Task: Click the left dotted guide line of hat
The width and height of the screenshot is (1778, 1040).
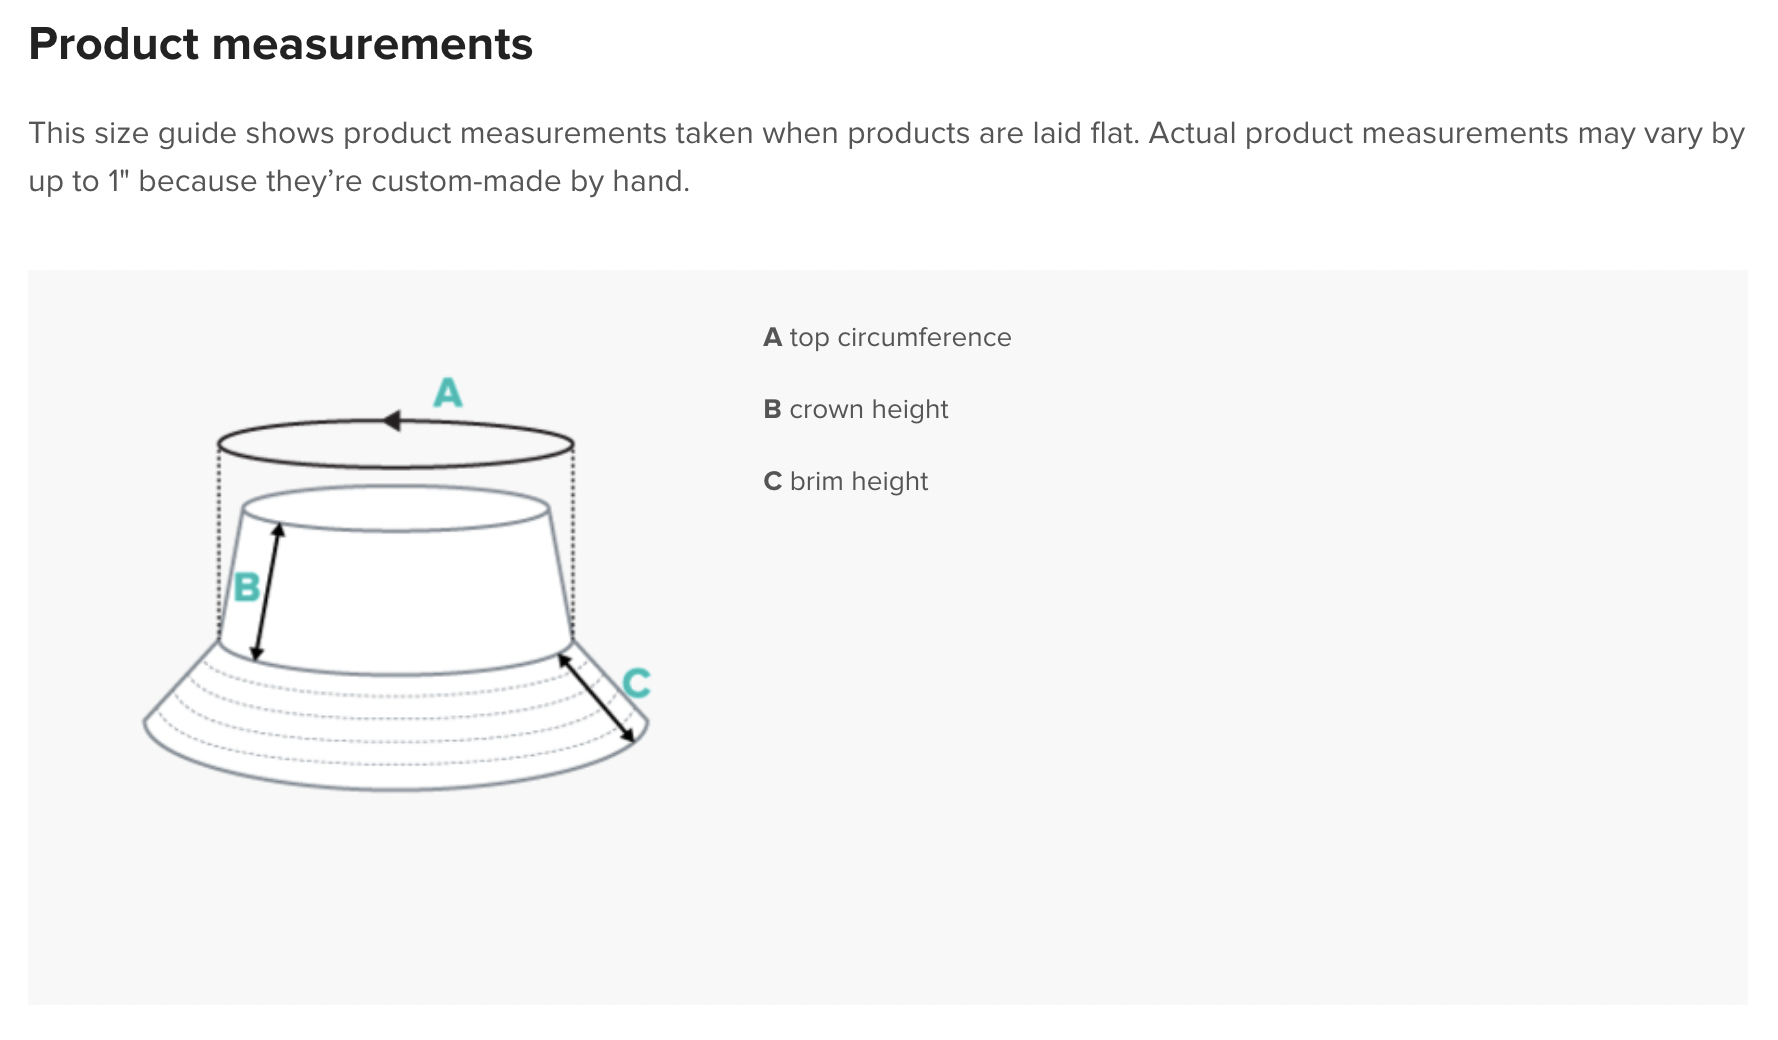Action: [x=218, y=540]
